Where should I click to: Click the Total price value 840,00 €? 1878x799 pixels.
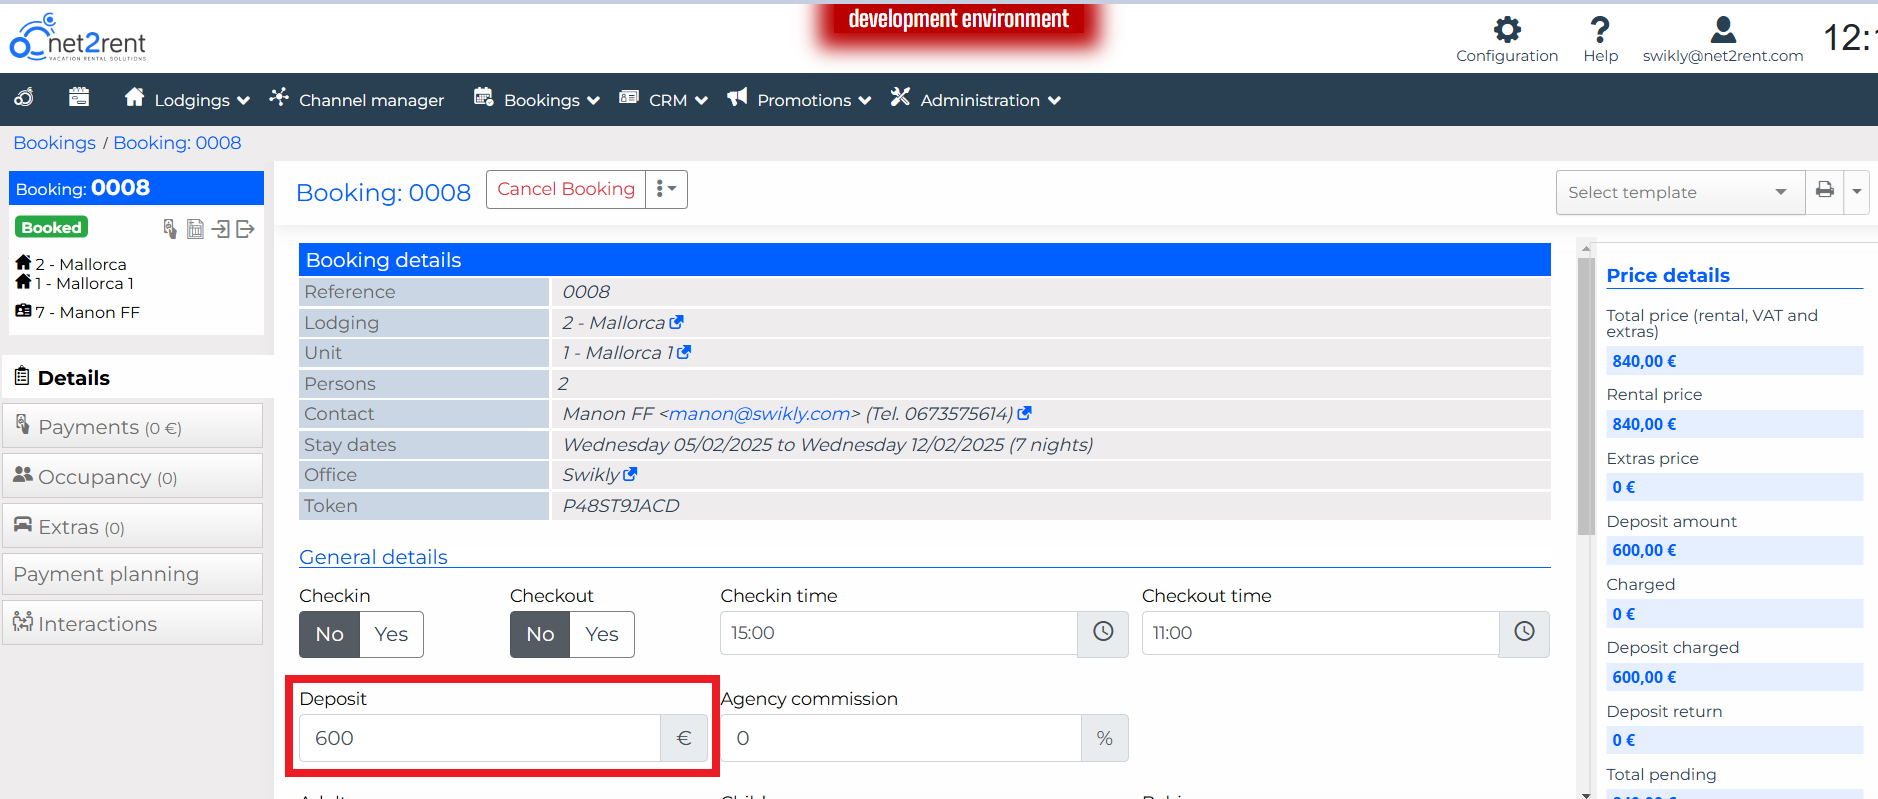point(1644,361)
